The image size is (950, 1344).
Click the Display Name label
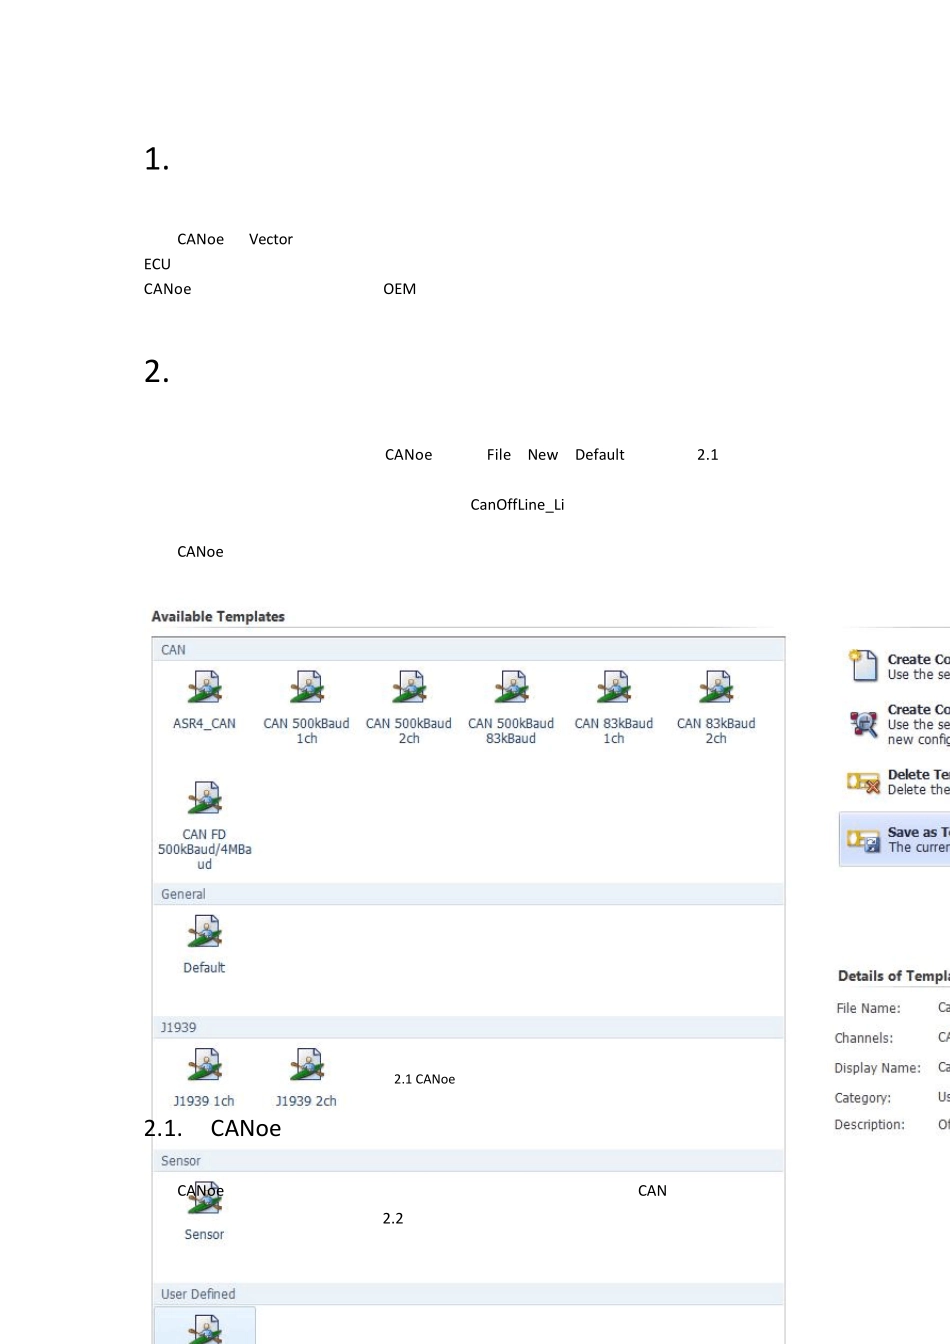[x=877, y=1068]
